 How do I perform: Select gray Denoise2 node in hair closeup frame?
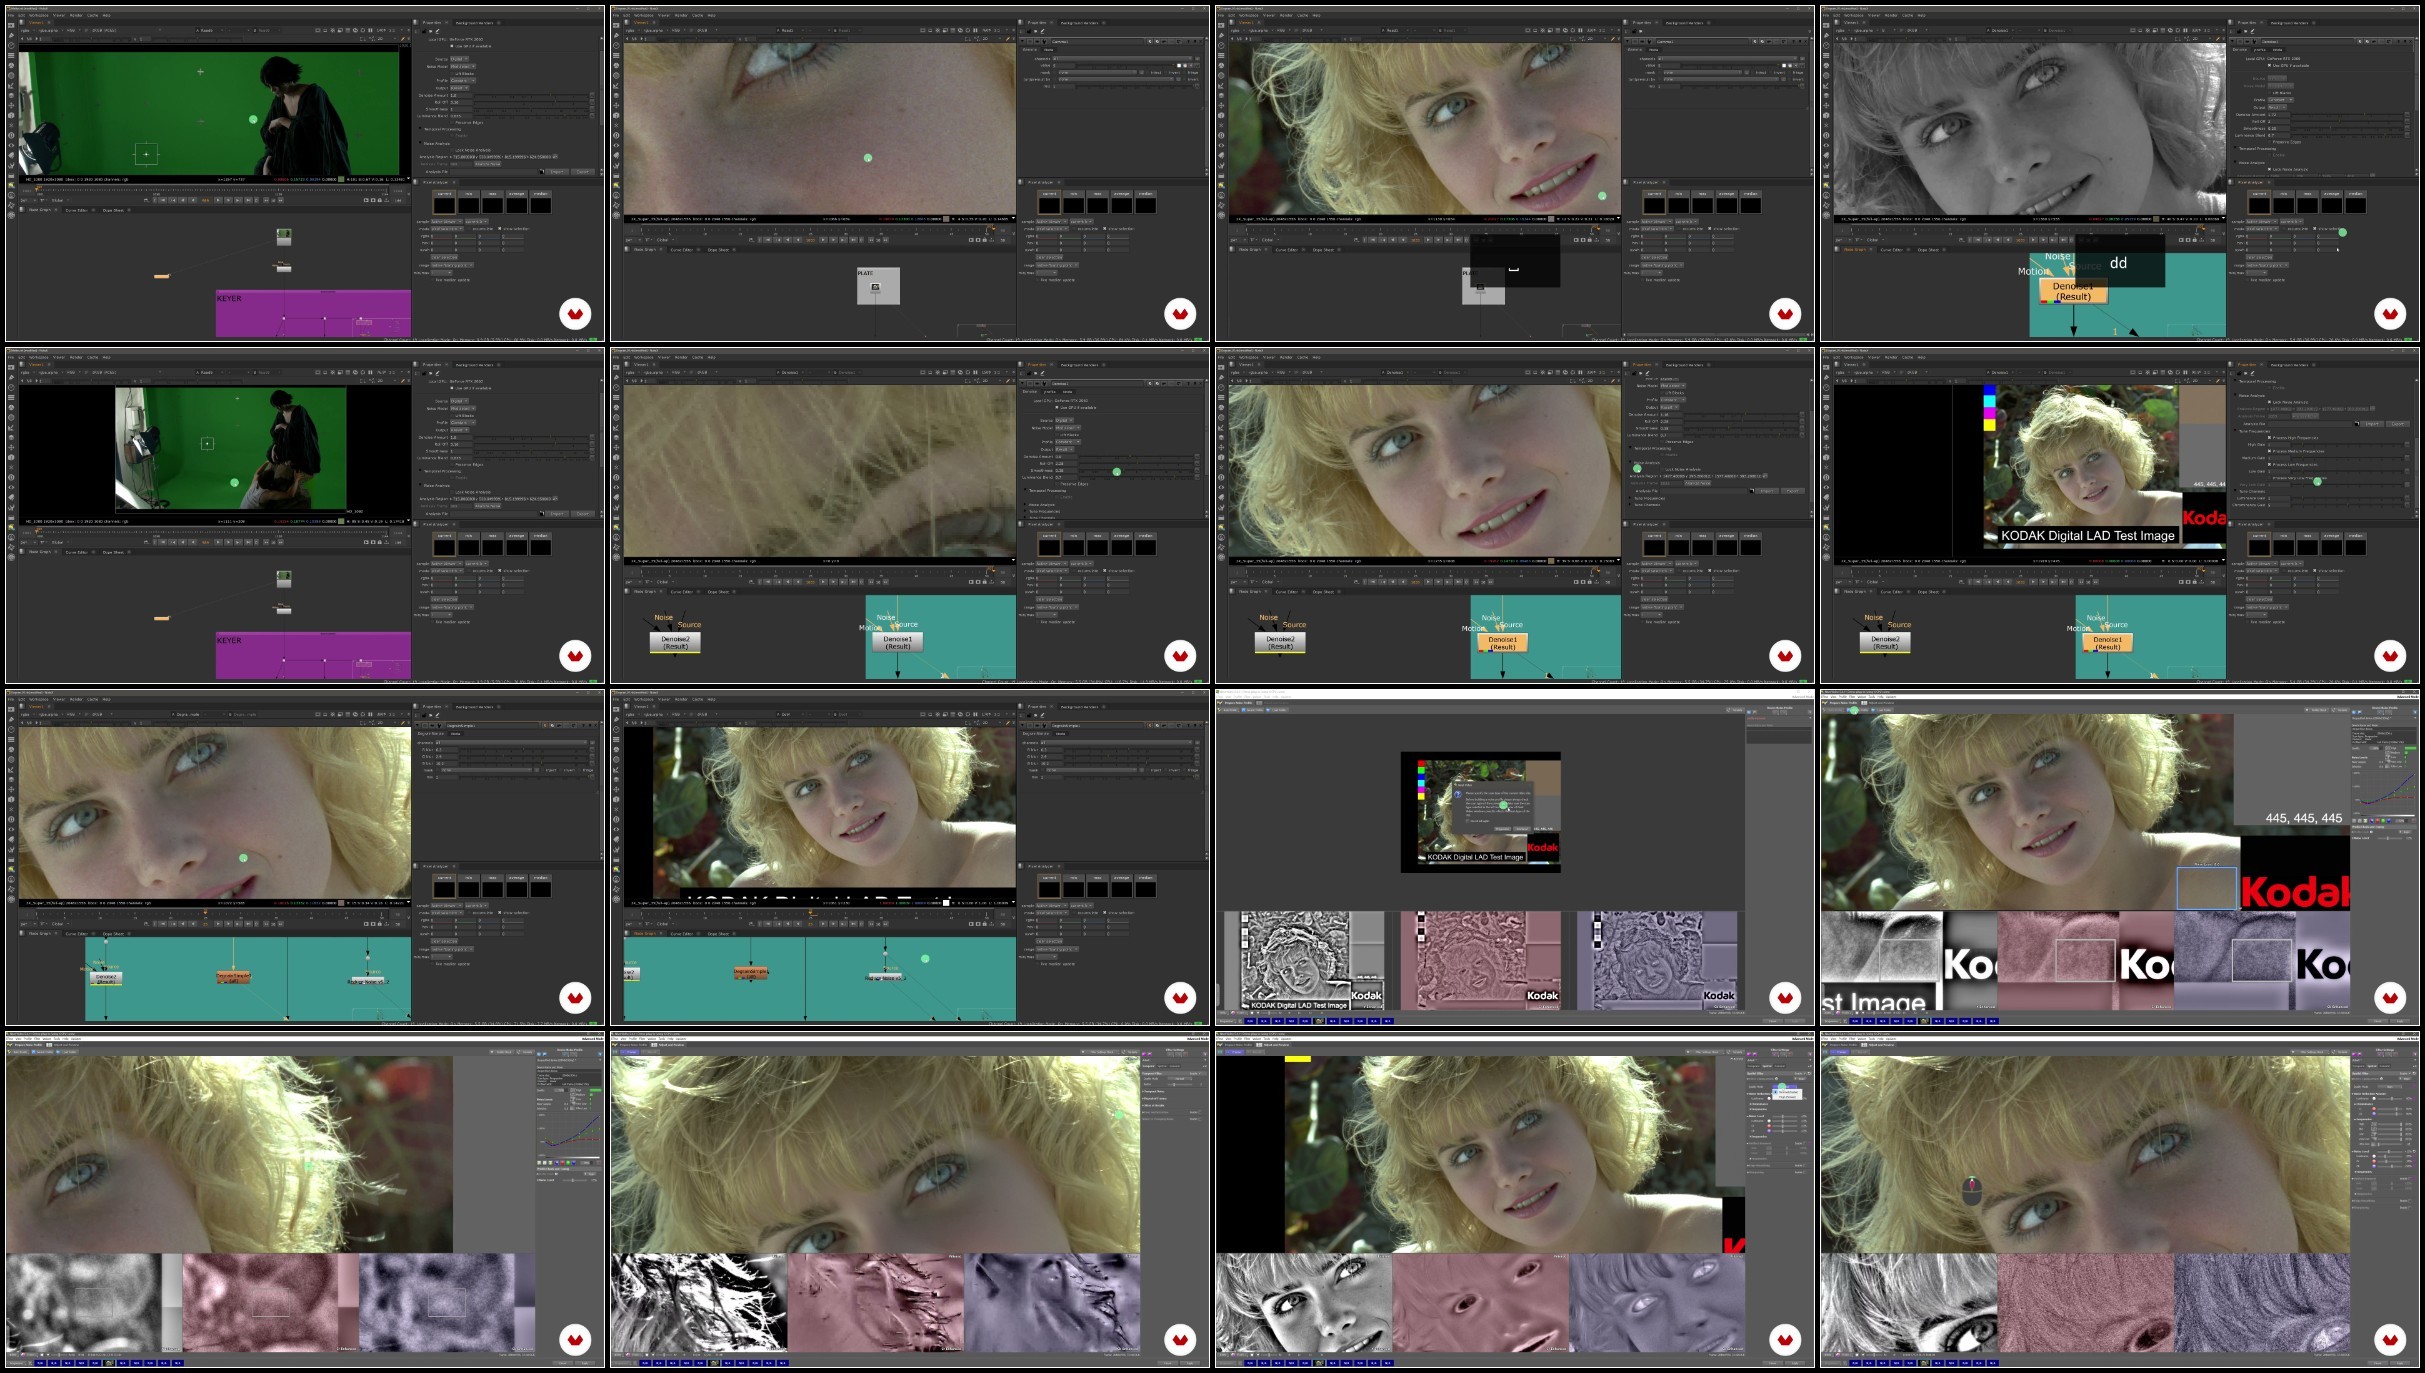(x=675, y=642)
